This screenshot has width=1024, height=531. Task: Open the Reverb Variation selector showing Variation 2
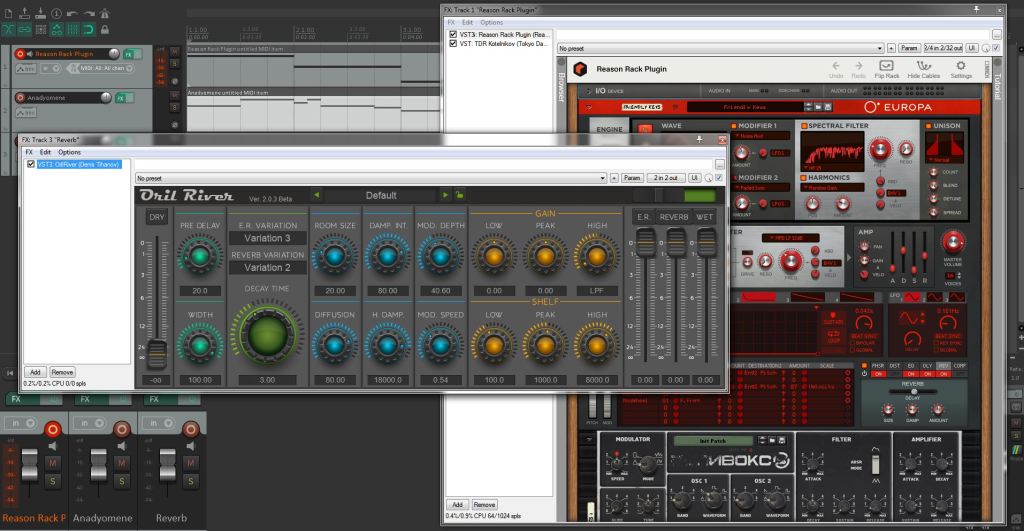(267, 268)
